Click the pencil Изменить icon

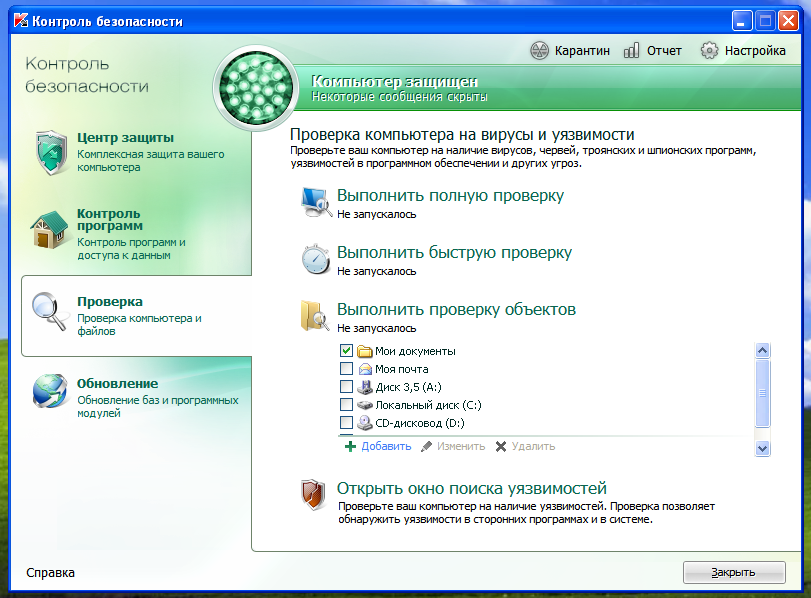pos(426,446)
